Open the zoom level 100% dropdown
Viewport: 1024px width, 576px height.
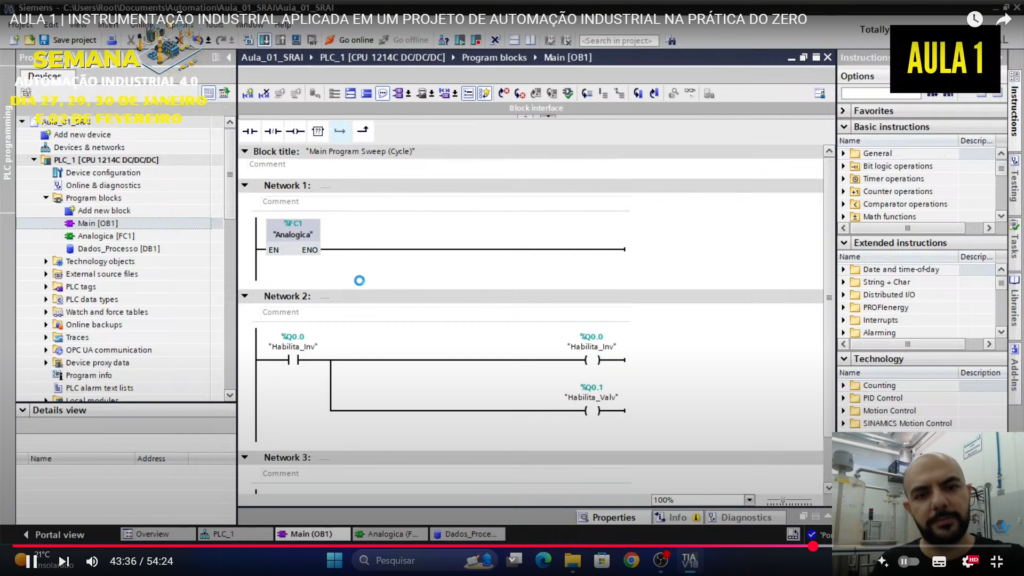(749, 500)
